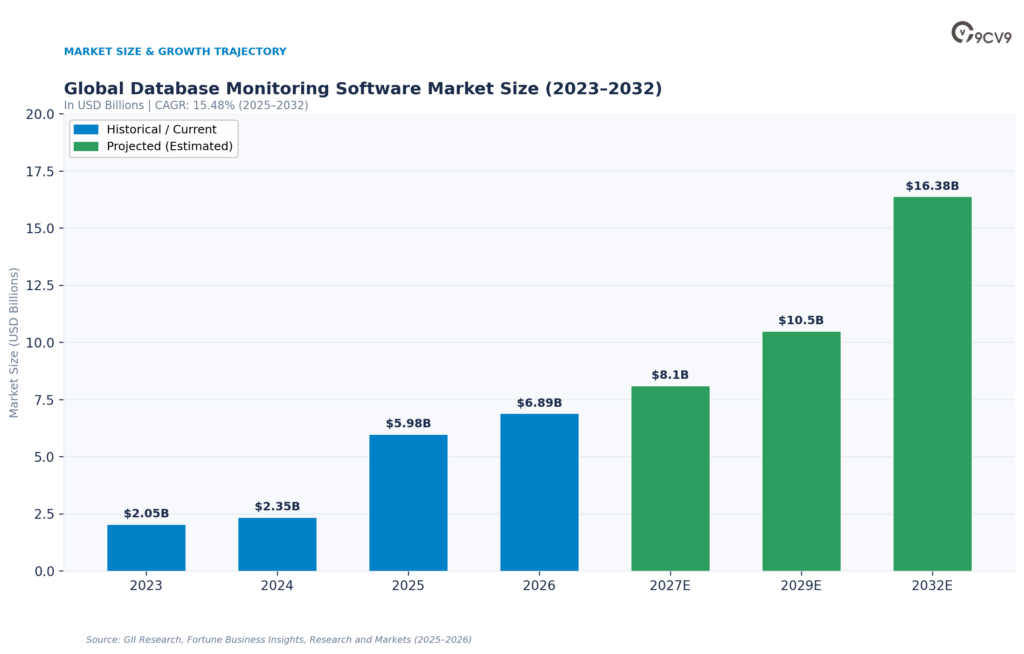Viewport: 1024px width, 654px height.
Task: Click the $2.05B value label
Action: point(146,514)
